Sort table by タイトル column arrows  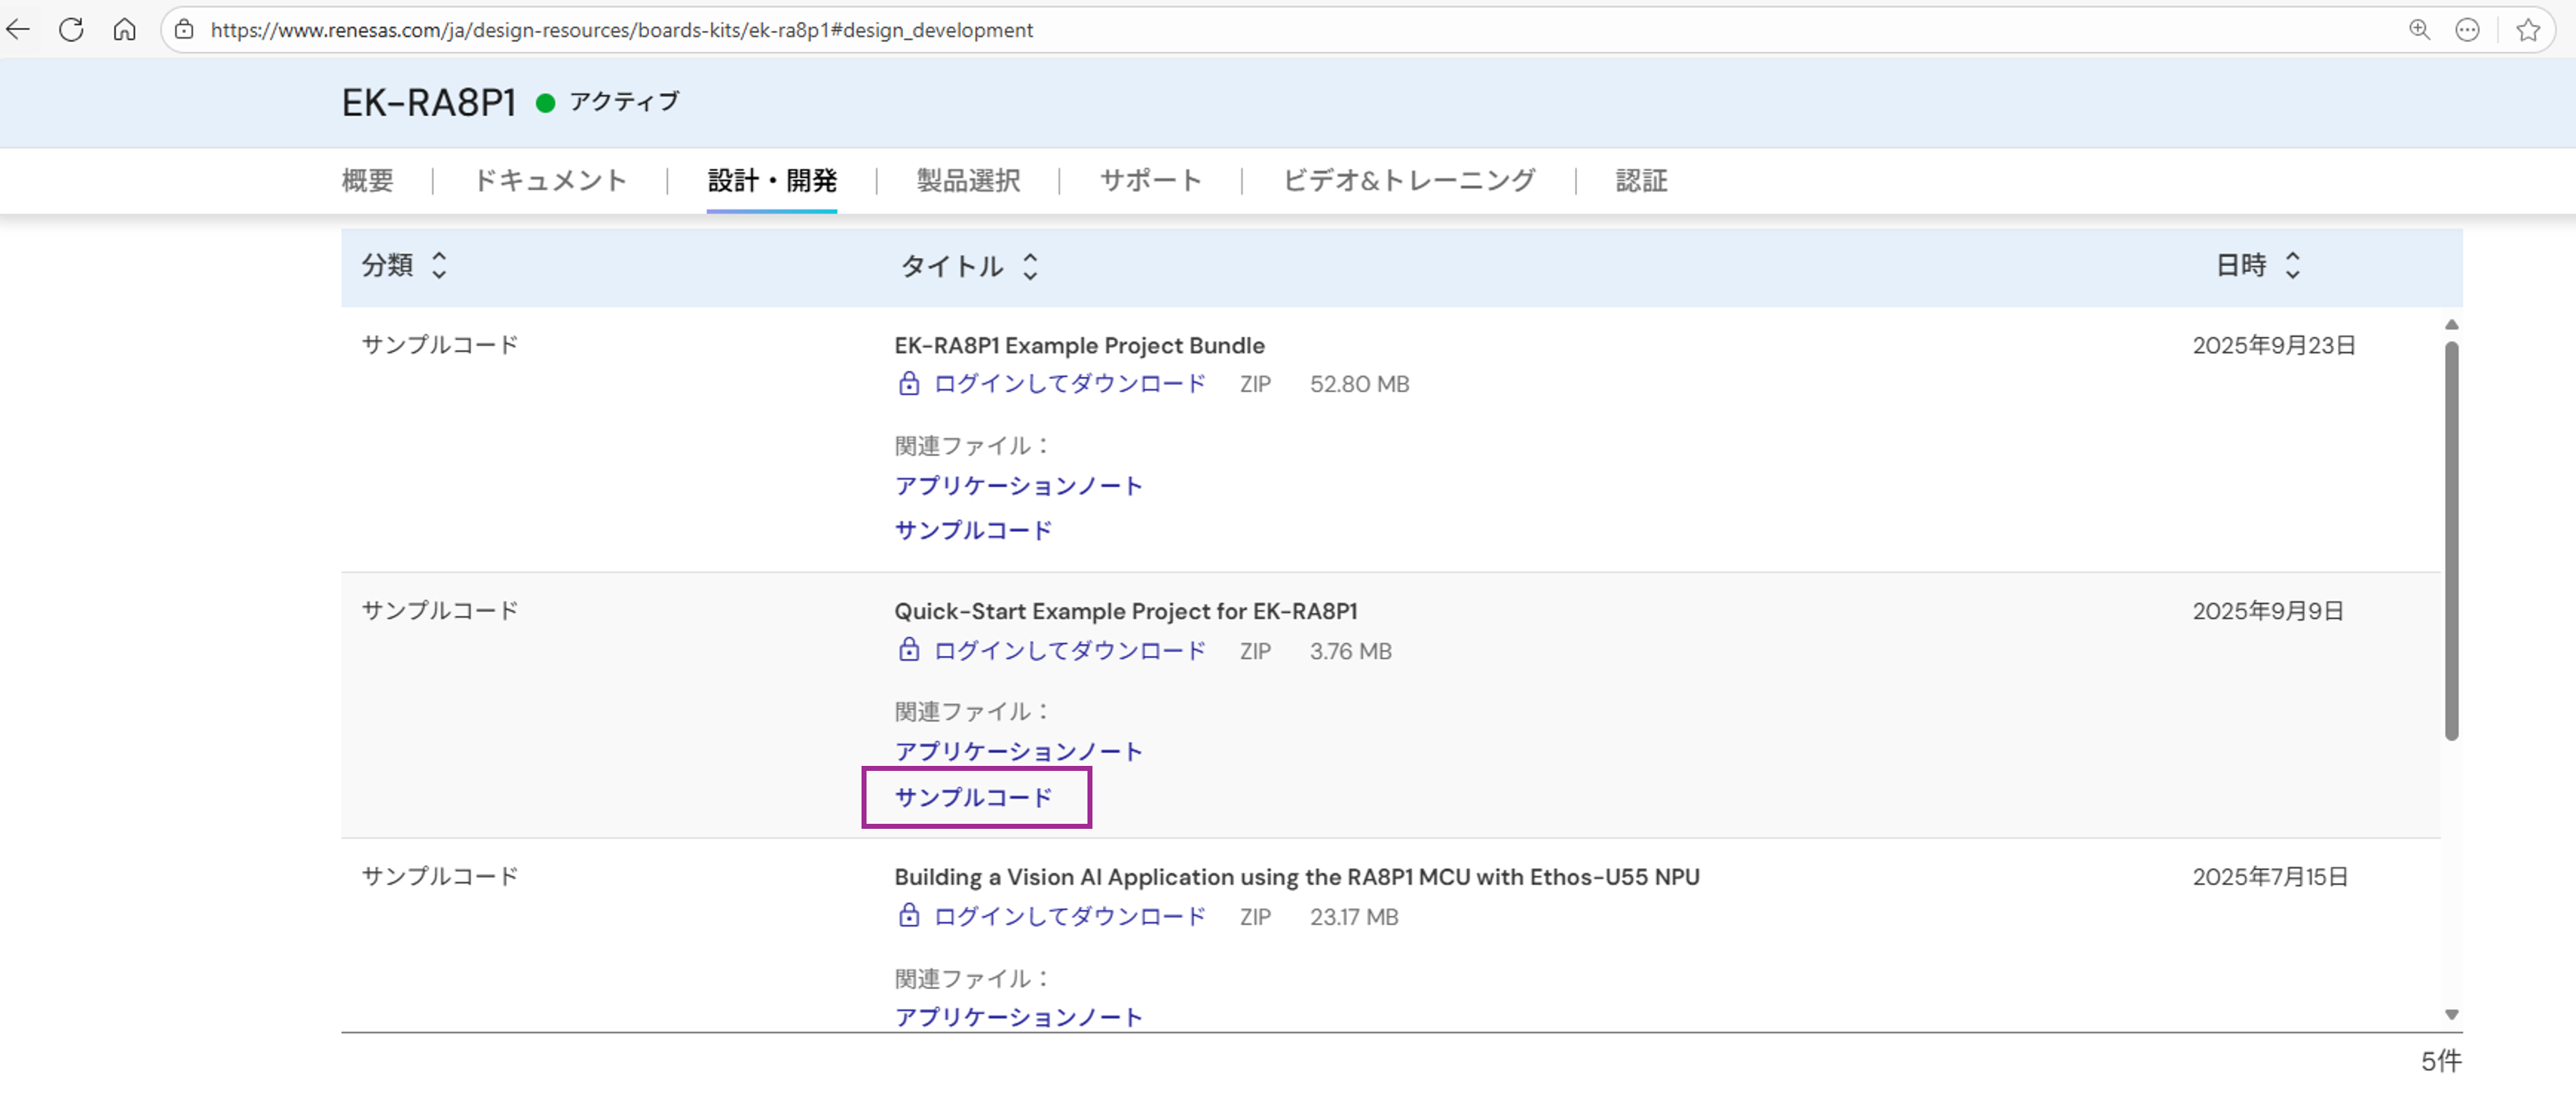coord(1030,266)
